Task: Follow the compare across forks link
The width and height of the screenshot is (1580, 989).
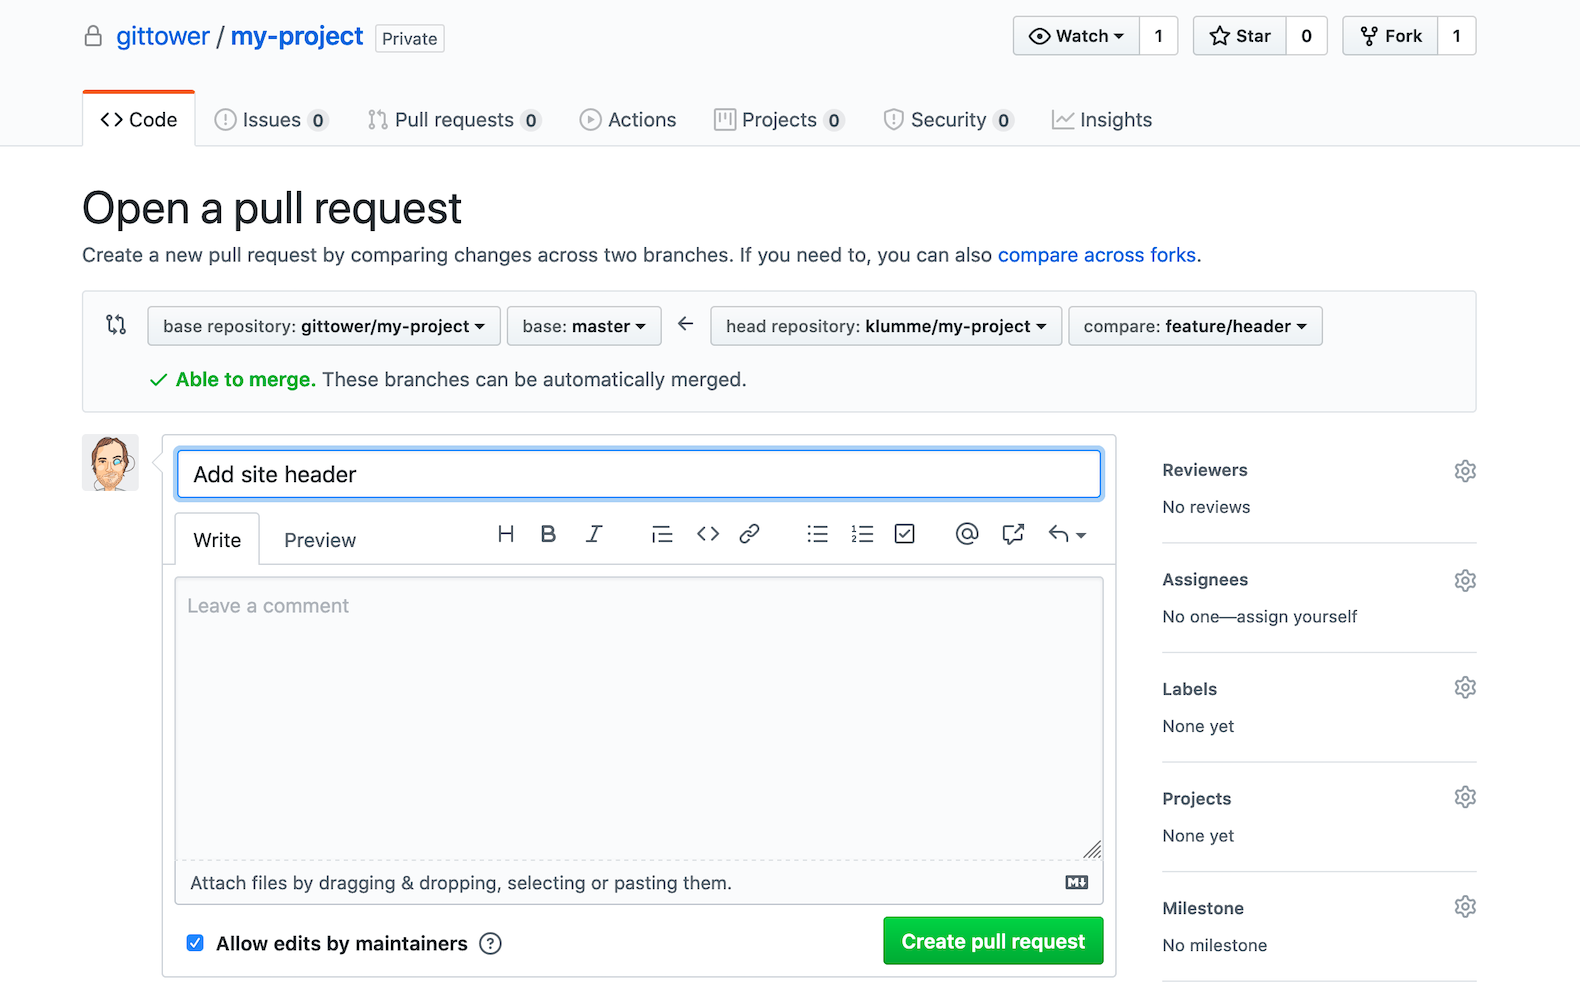Action: (x=1097, y=255)
